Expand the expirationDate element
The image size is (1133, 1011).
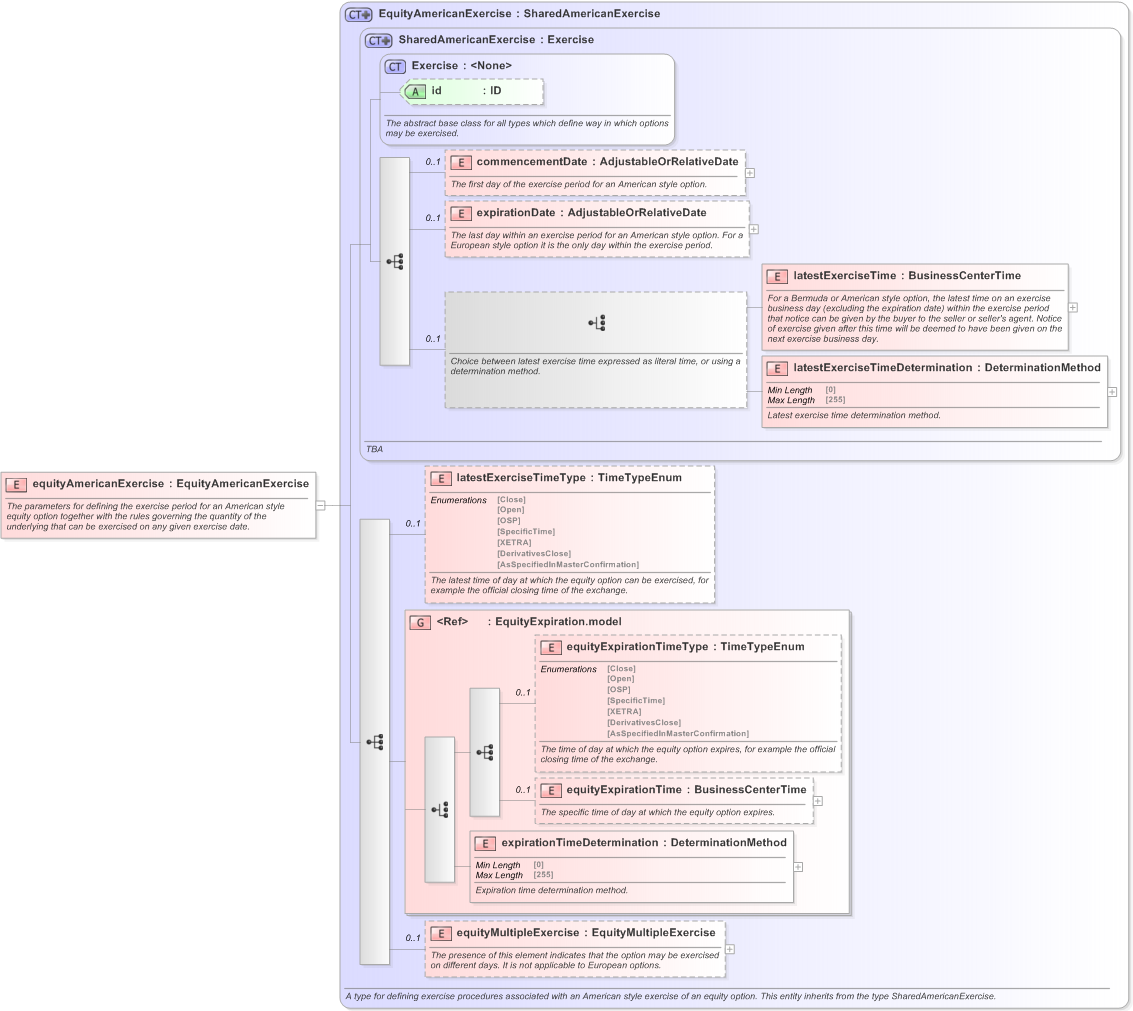[754, 229]
